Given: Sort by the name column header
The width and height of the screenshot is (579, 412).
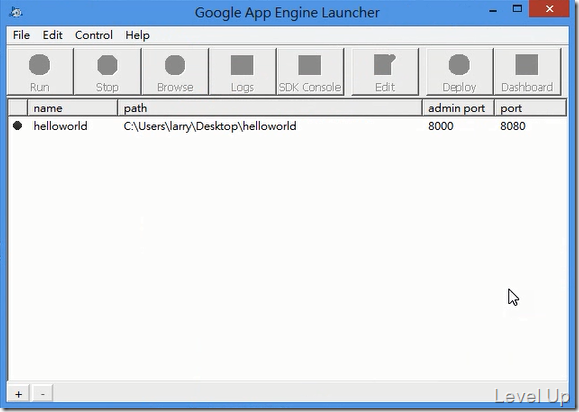Looking at the screenshot, I should point(72,108).
